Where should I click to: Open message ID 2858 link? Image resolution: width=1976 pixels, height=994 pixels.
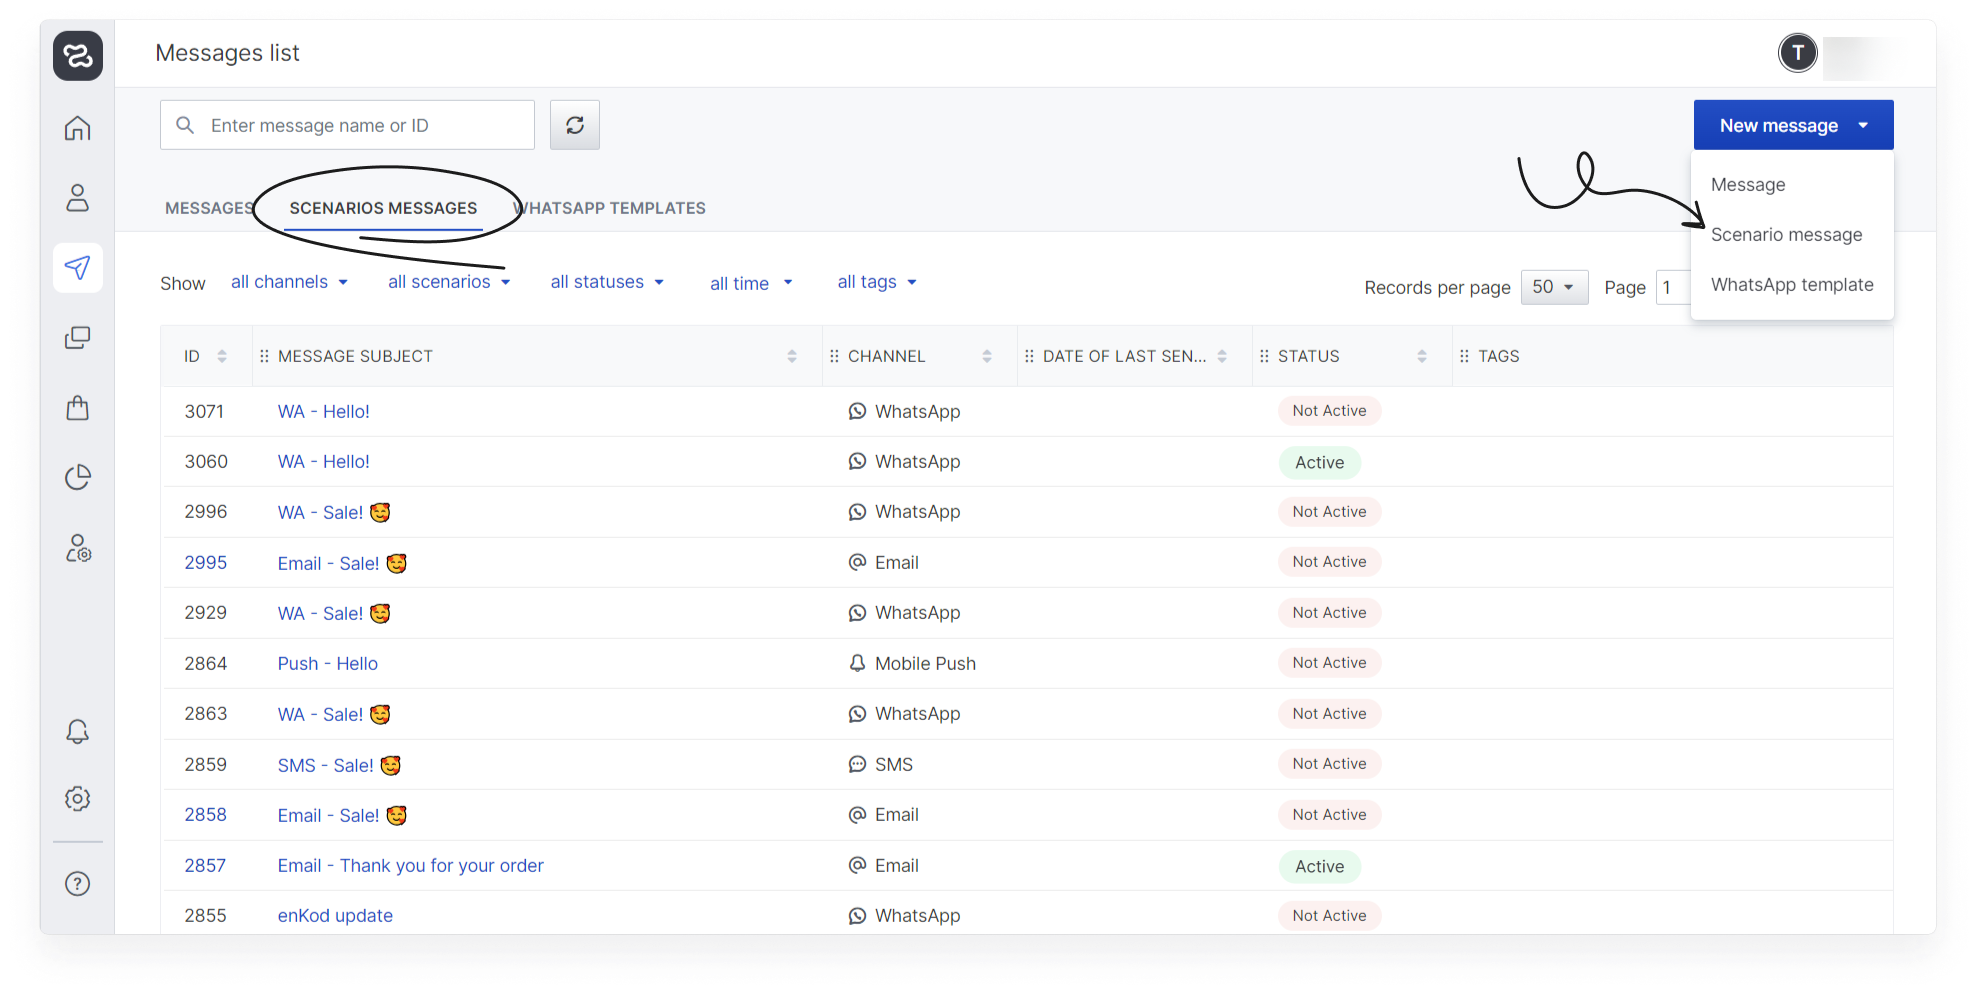coord(206,814)
